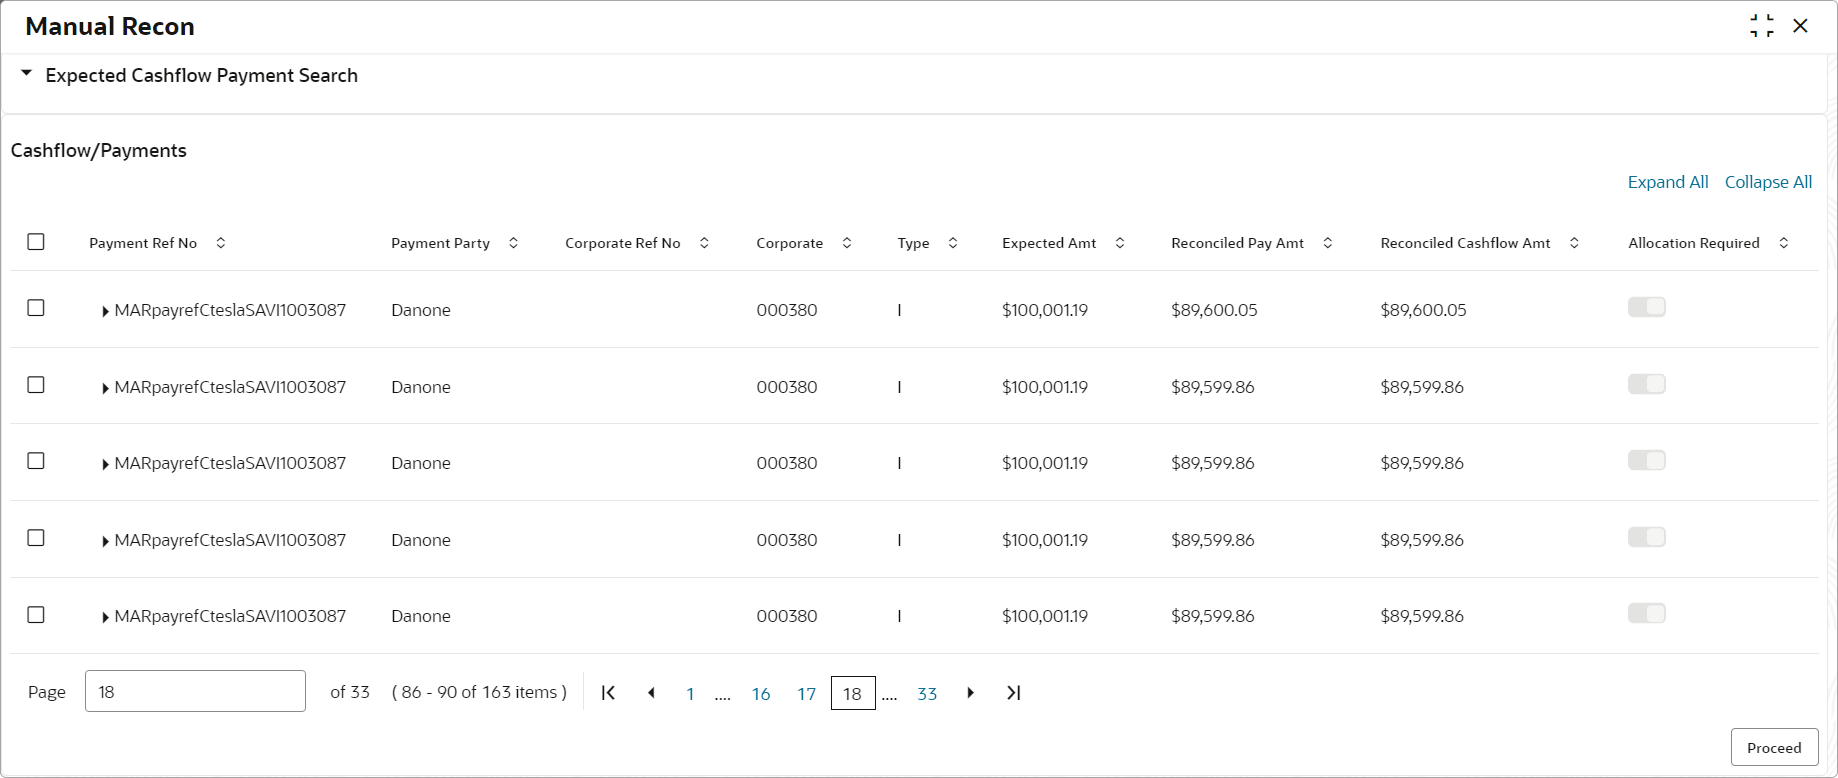Sort by Allocation Required column
This screenshot has width=1838, height=778.
[1784, 243]
